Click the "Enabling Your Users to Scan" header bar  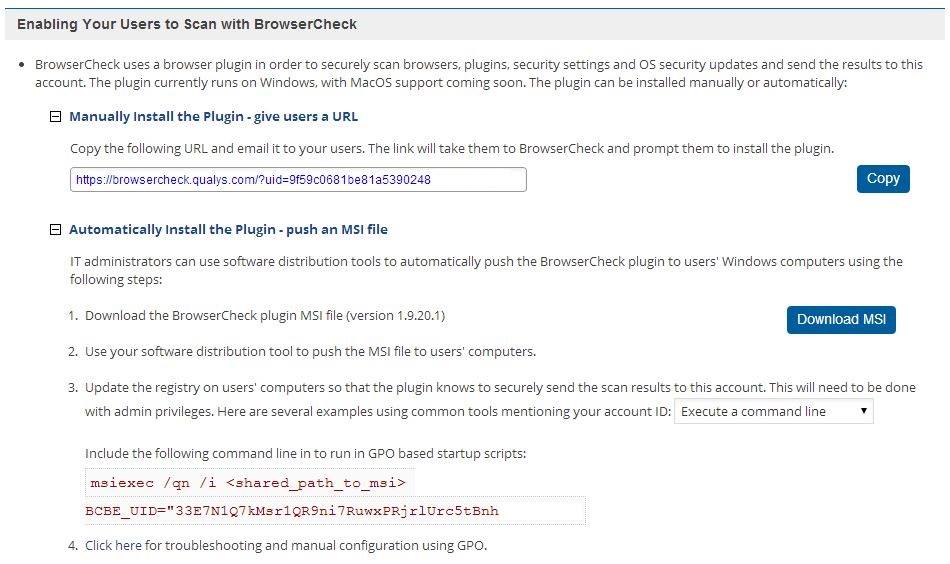(x=475, y=24)
